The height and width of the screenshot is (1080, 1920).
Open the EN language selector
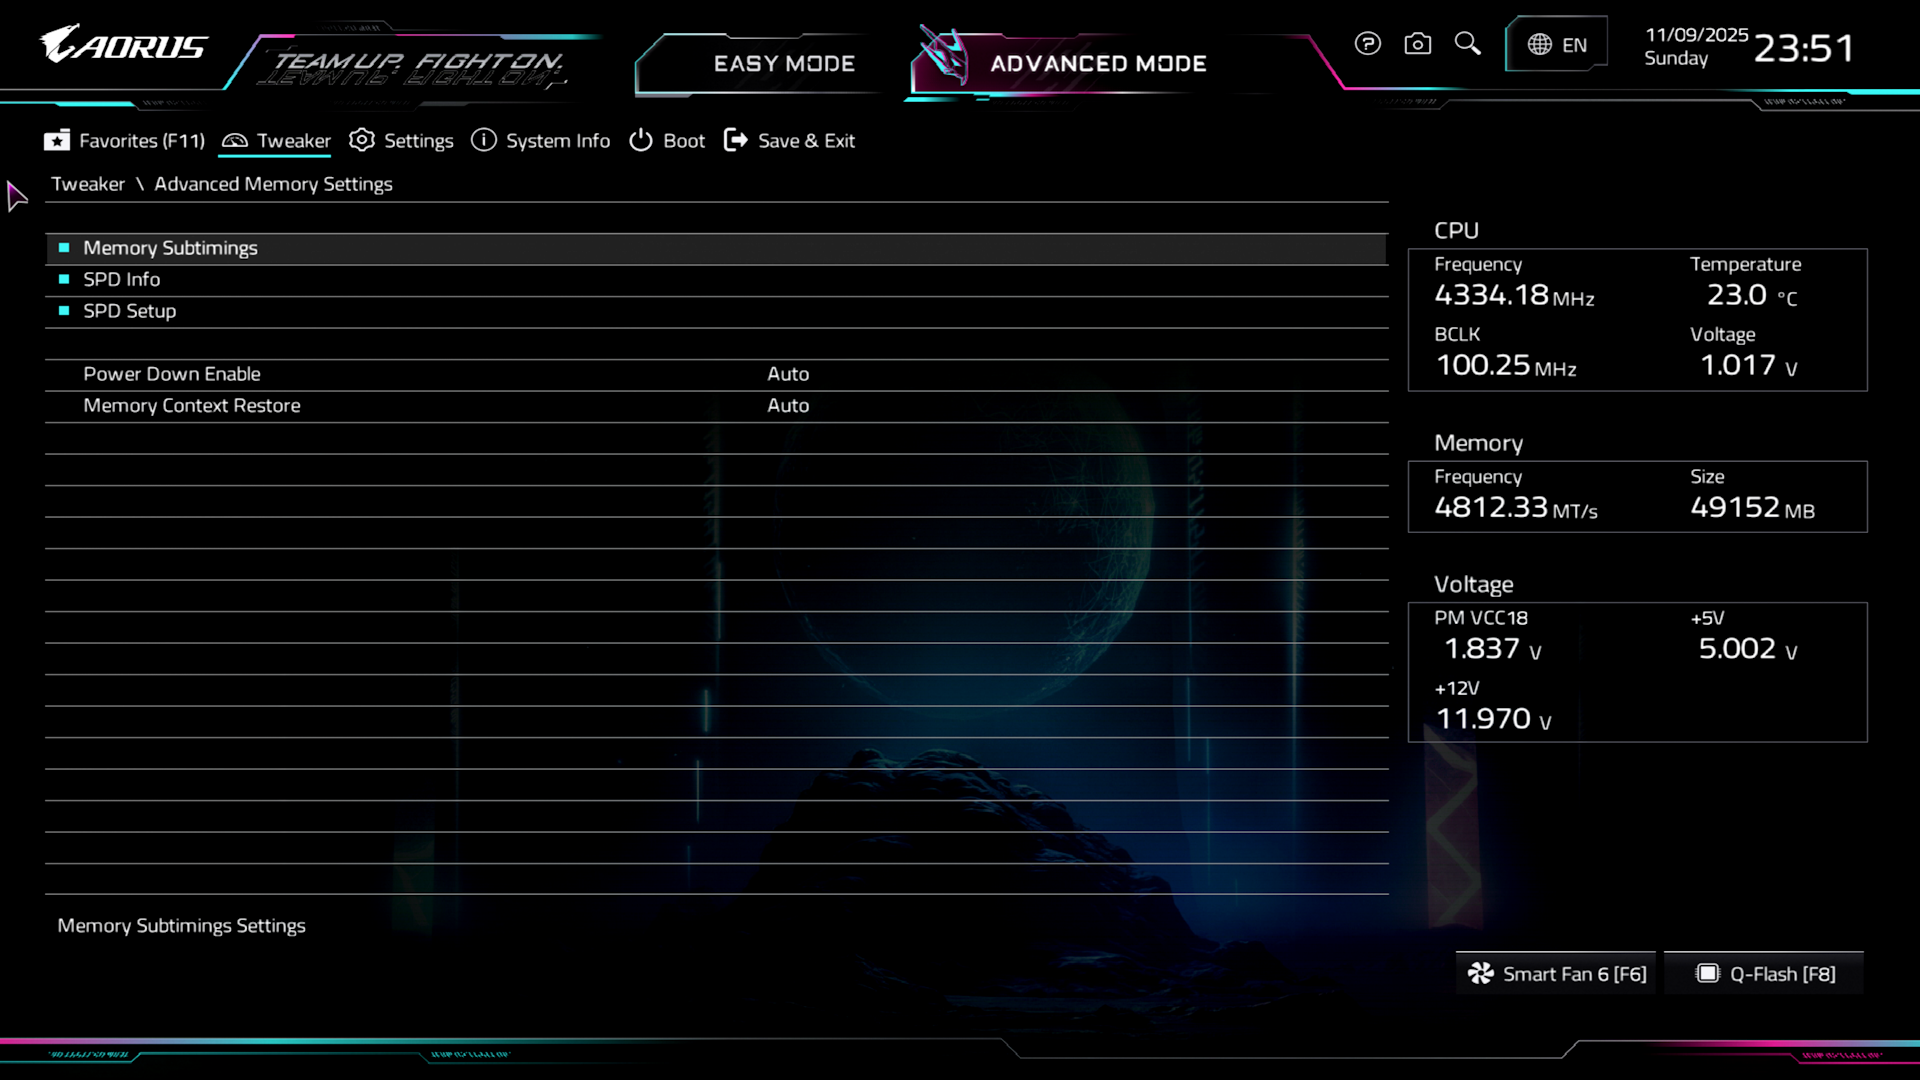(x=1556, y=45)
